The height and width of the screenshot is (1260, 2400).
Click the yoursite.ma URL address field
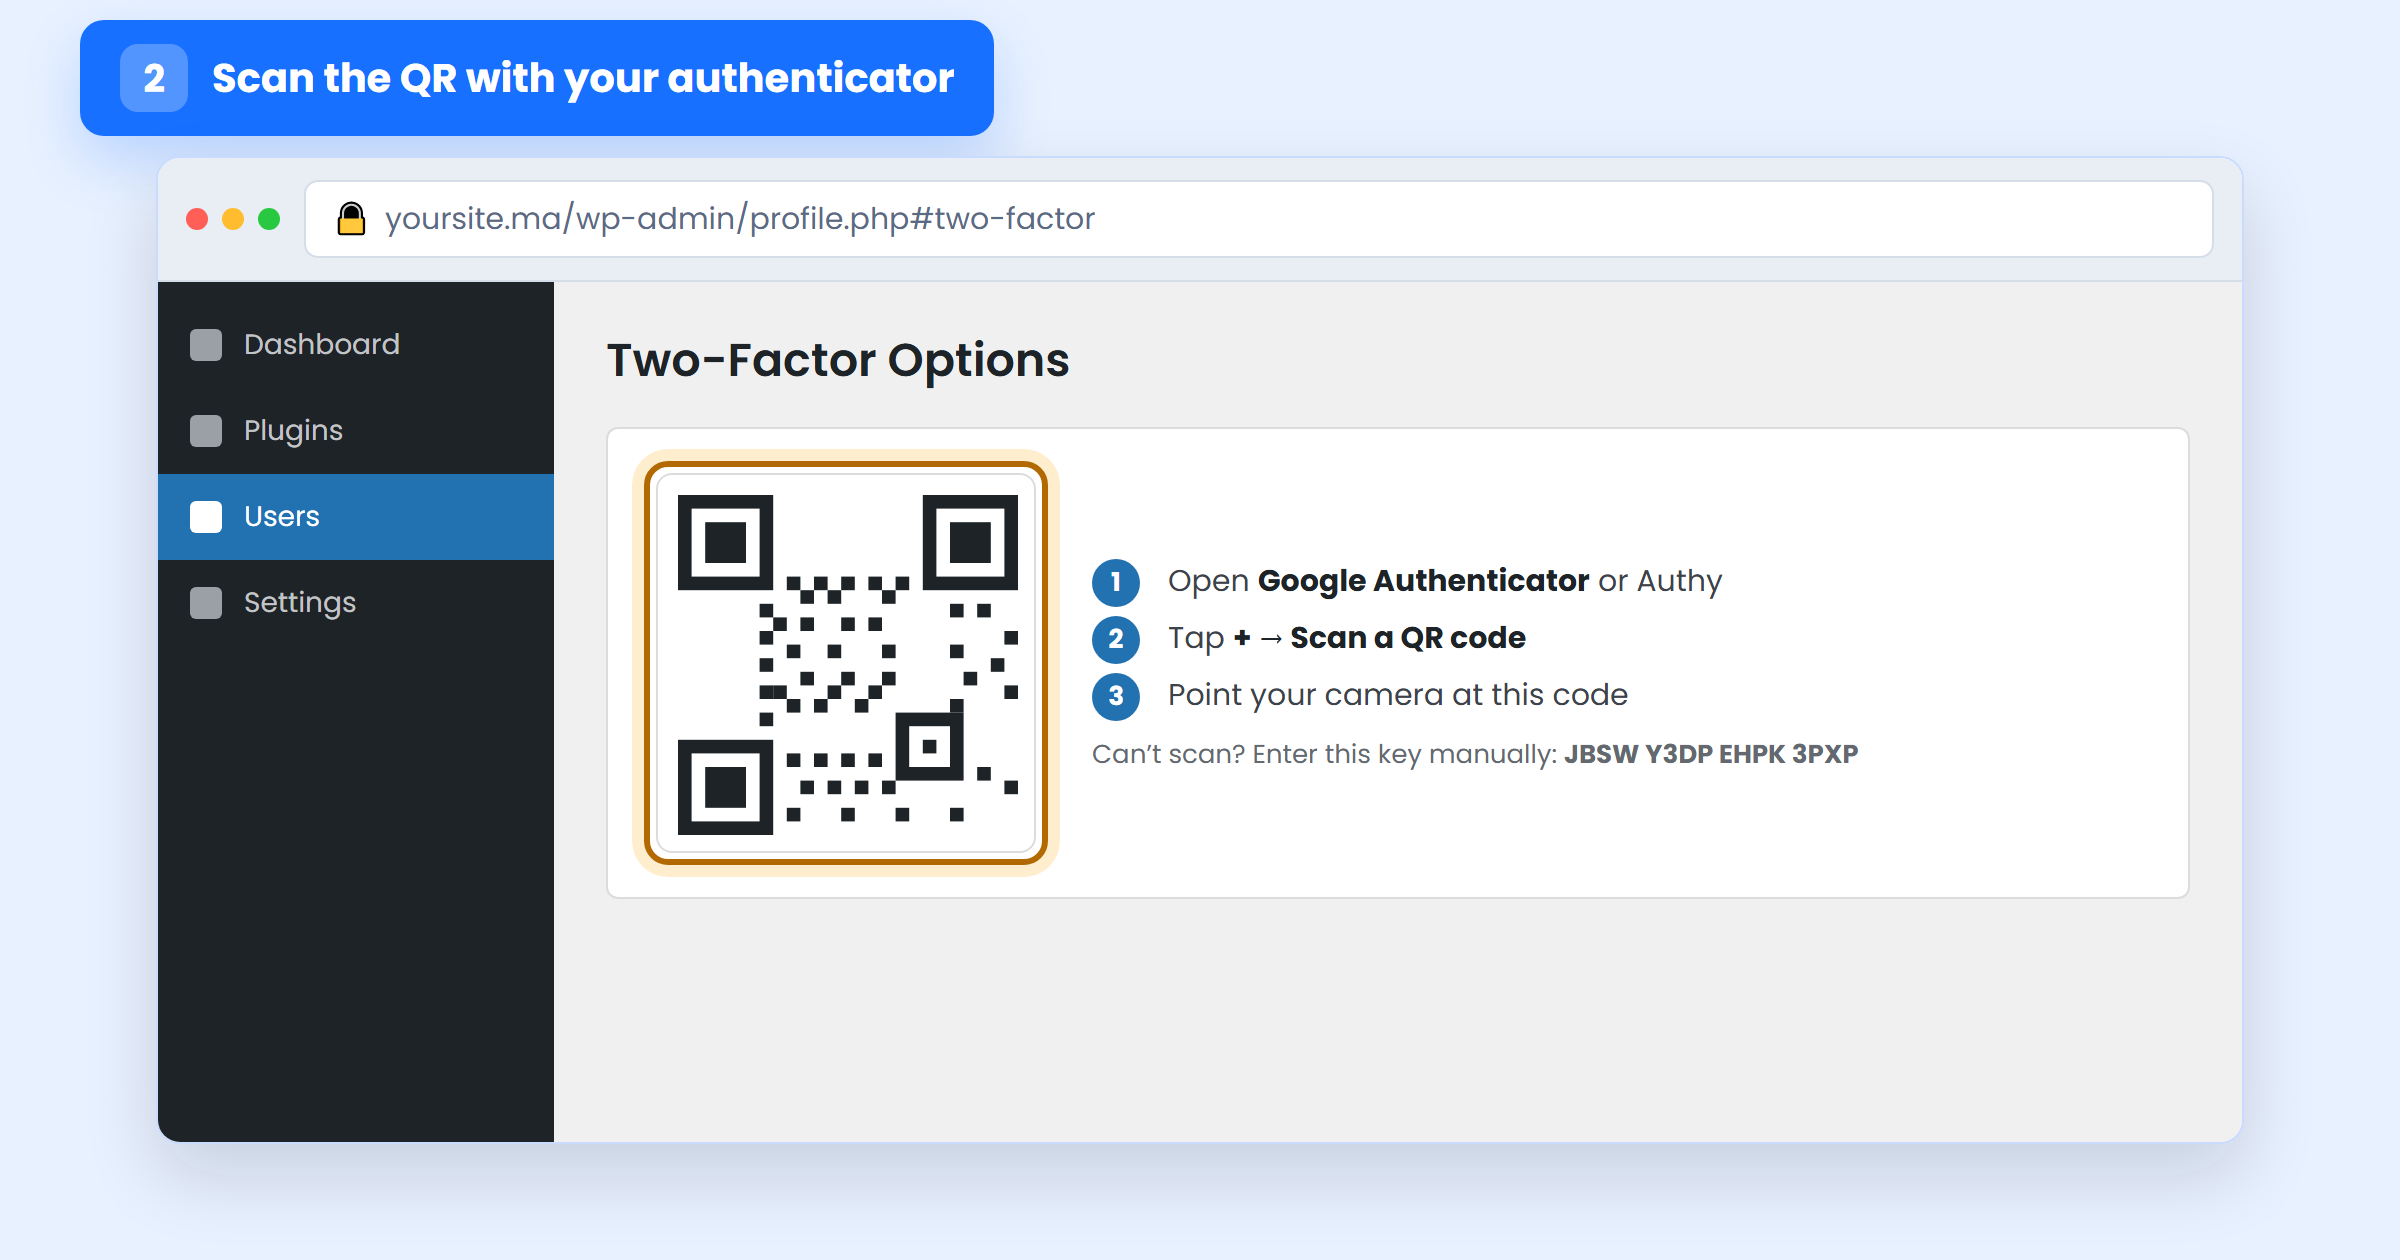pyautogui.click(x=1258, y=219)
